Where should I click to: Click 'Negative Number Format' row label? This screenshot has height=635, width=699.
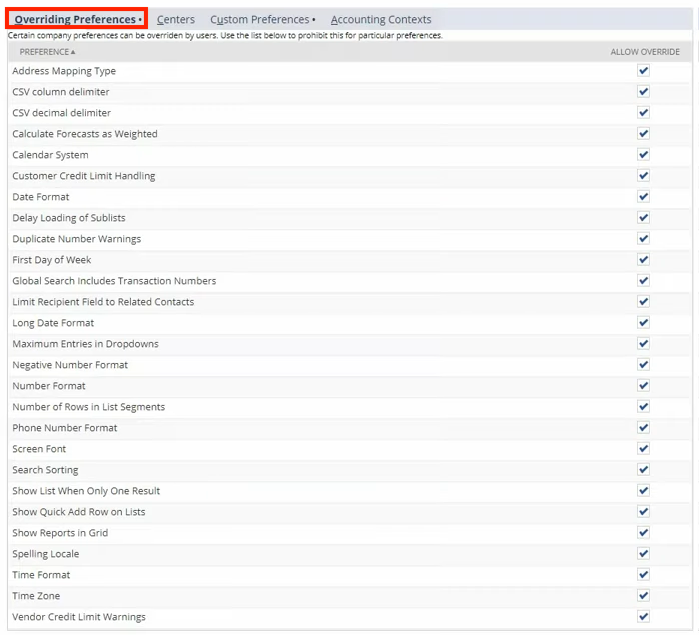[x=70, y=365]
